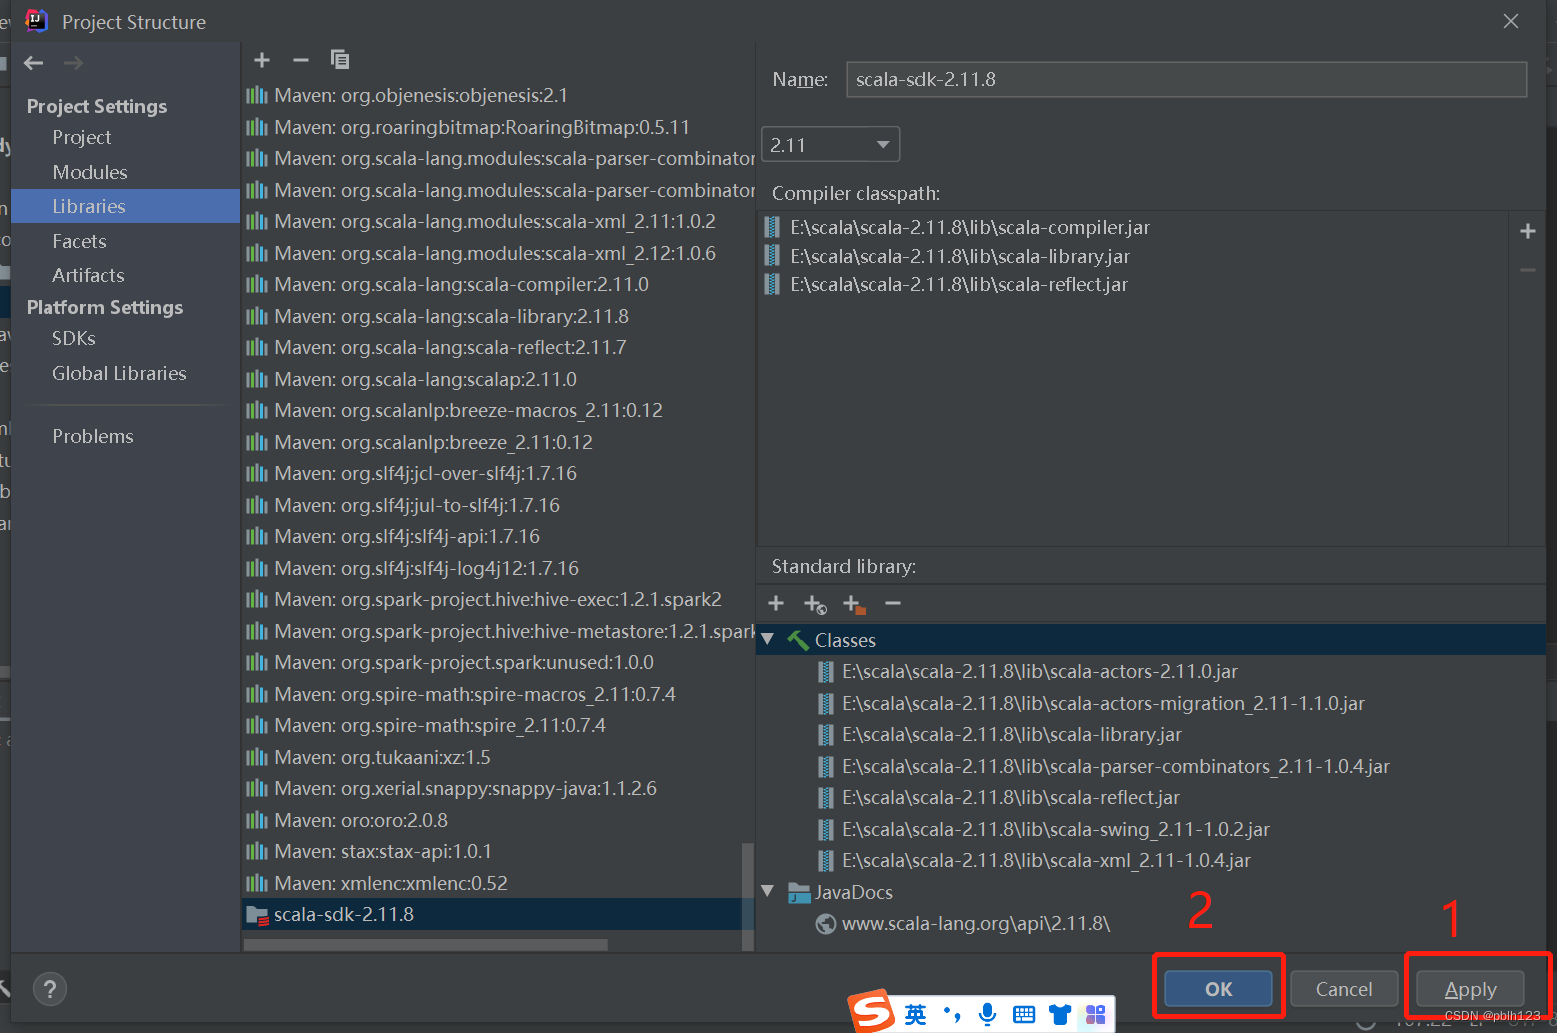Go forward with the right arrow
This screenshot has height=1033, width=1557.
(73, 63)
